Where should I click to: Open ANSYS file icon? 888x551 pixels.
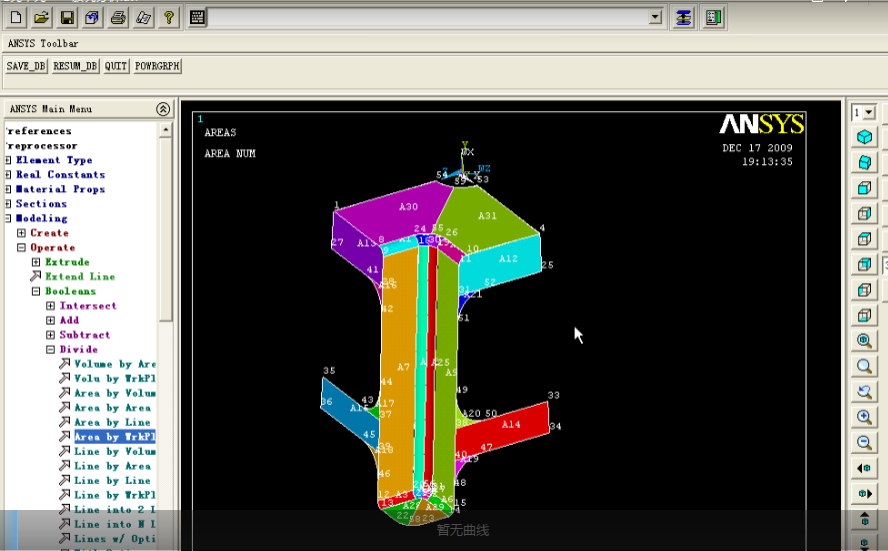(x=41, y=18)
